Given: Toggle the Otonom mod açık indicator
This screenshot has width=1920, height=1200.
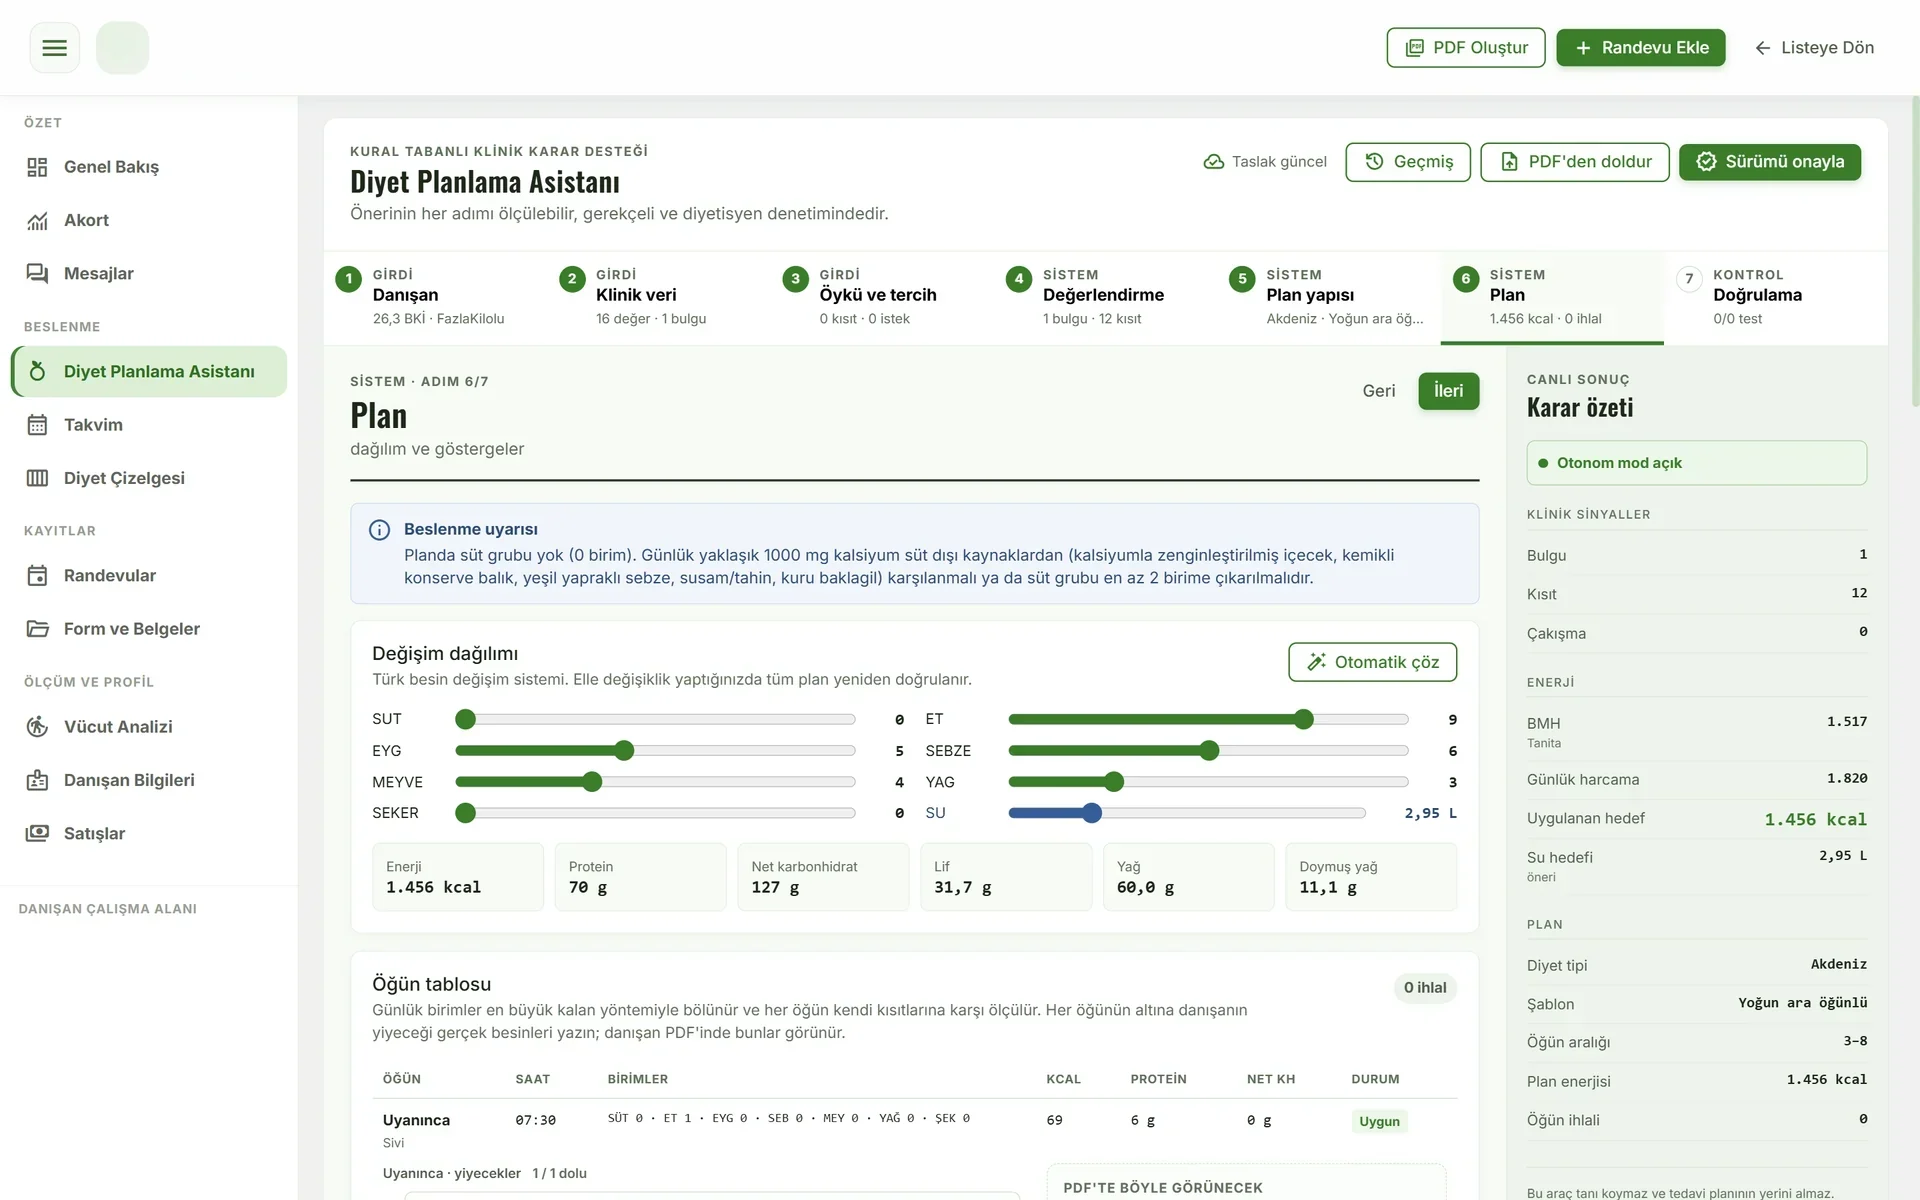Looking at the screenshot, I should 1696,463.
